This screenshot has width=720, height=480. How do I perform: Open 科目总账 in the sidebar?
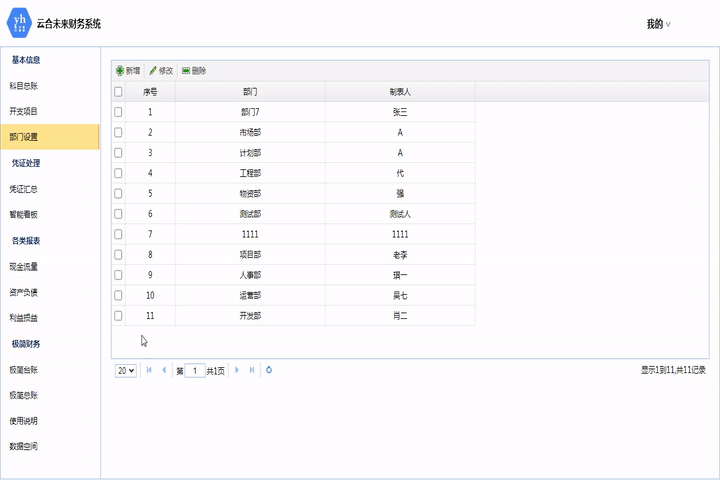pos(24,86)
